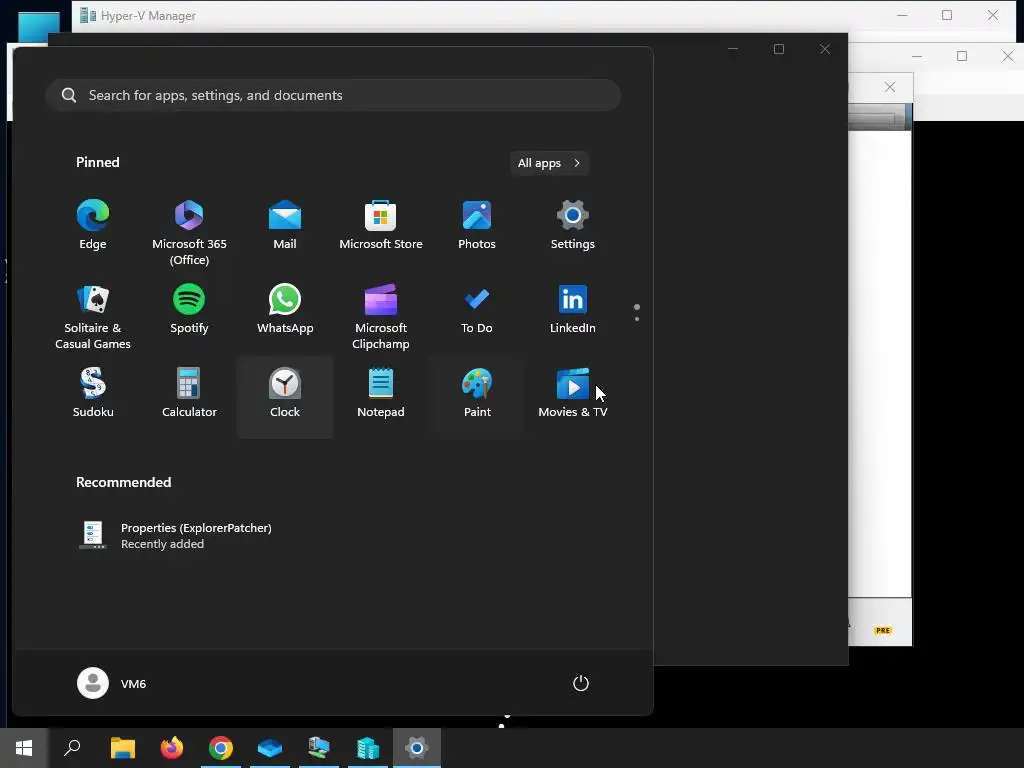Image resolution: width=1024 pixels, height=768 pixels.
Task: Launch Solitaire & Casual Games
Action: pos(93,317)
